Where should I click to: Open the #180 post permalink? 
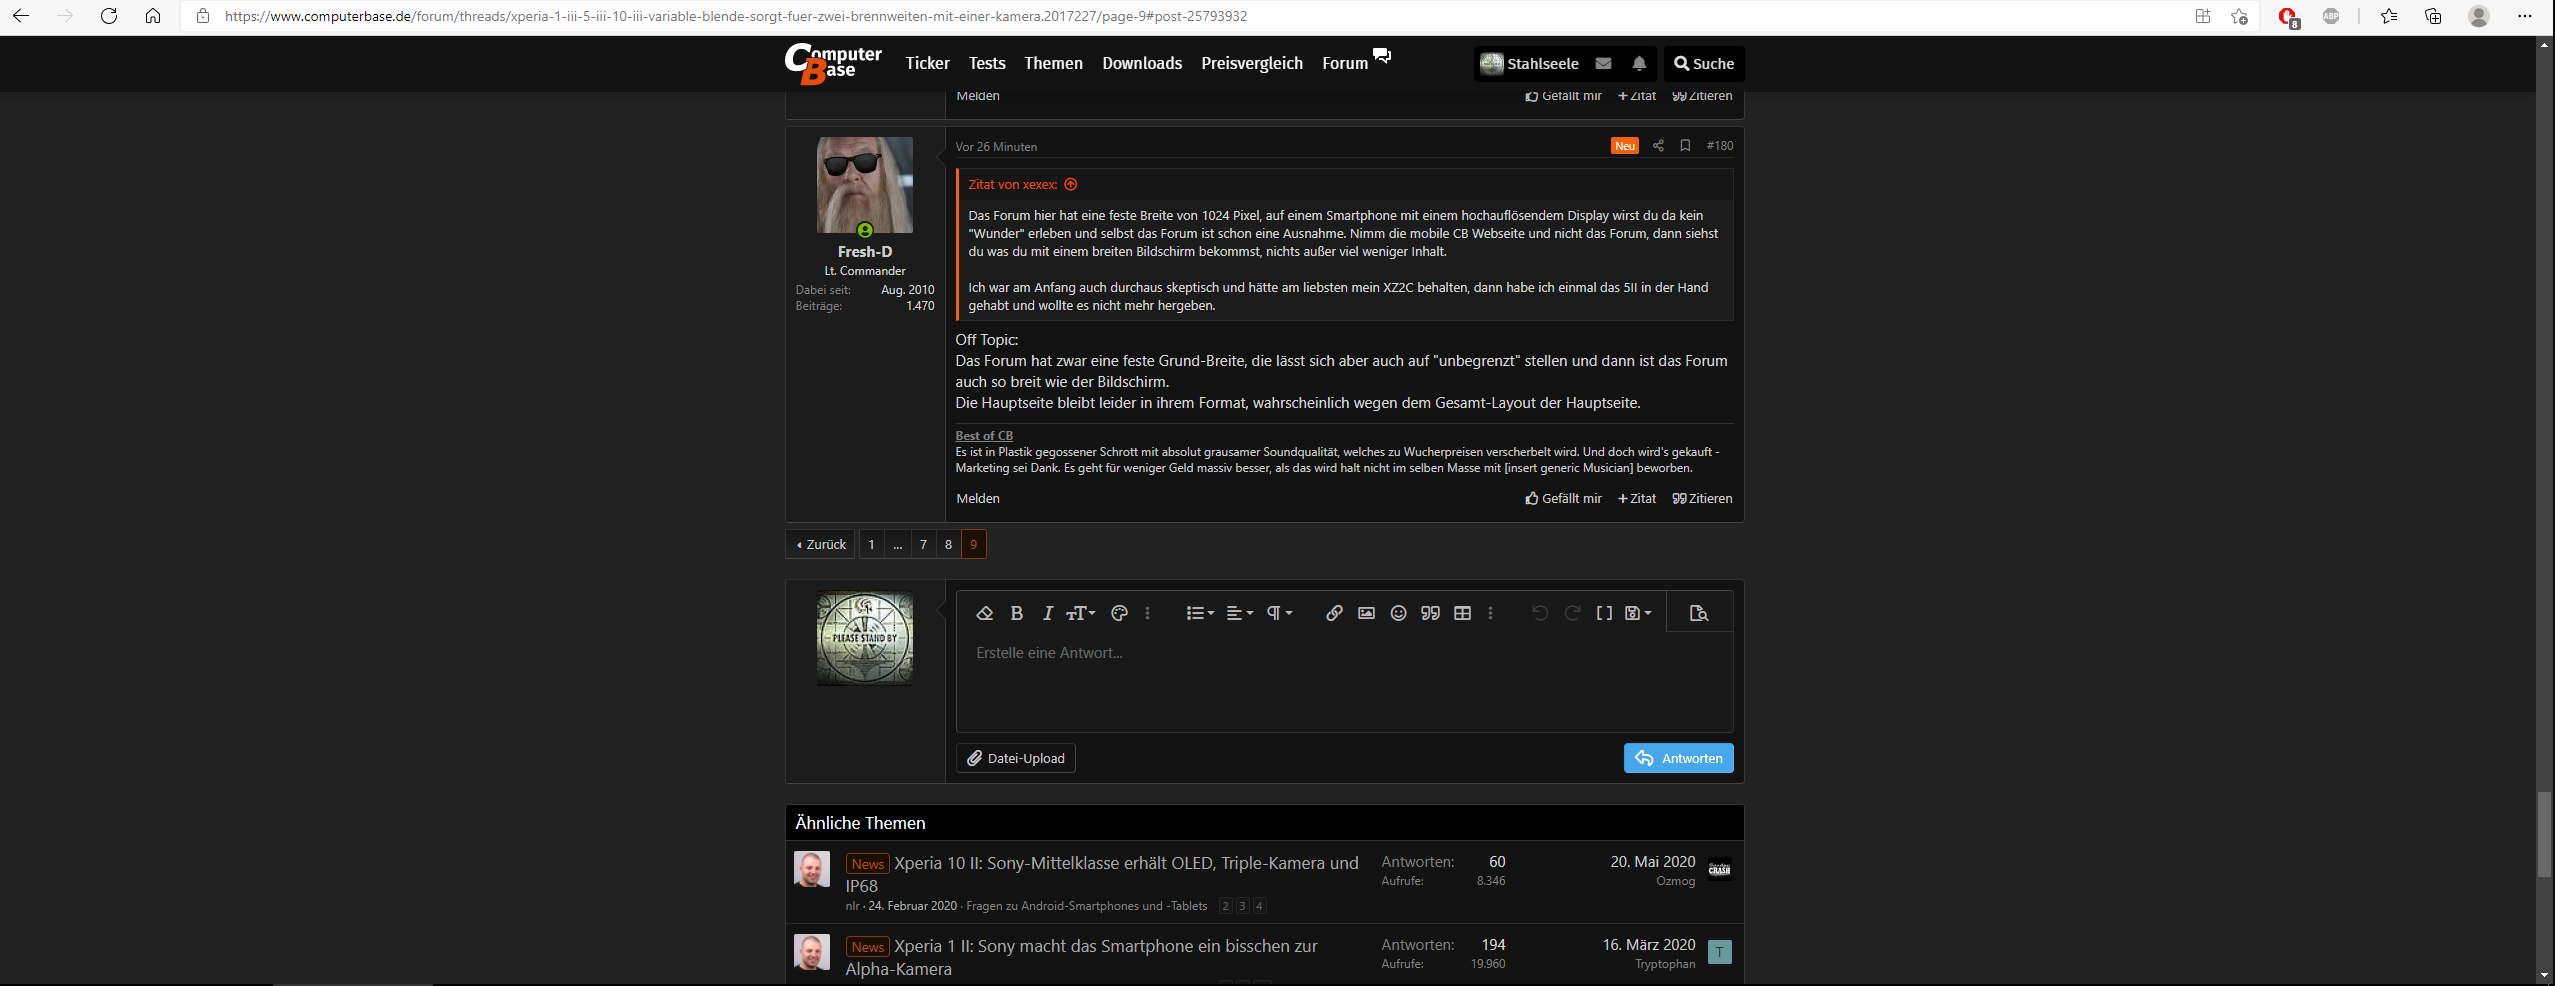1719,146
